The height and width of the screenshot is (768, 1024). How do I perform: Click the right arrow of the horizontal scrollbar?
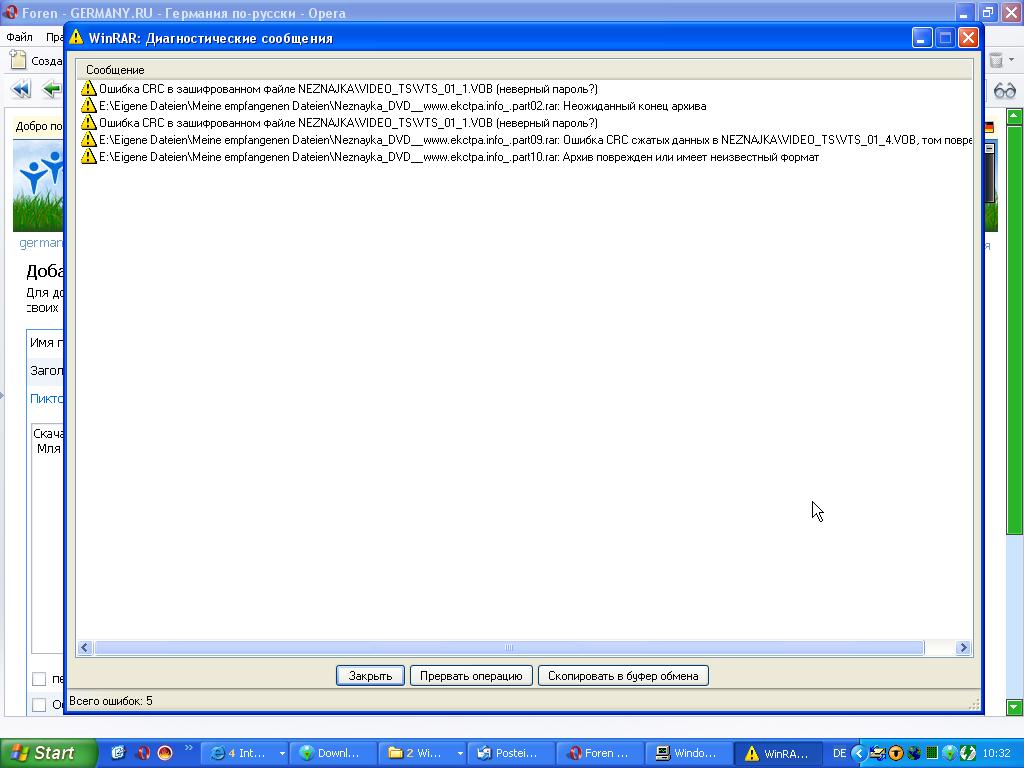[963, 648]
